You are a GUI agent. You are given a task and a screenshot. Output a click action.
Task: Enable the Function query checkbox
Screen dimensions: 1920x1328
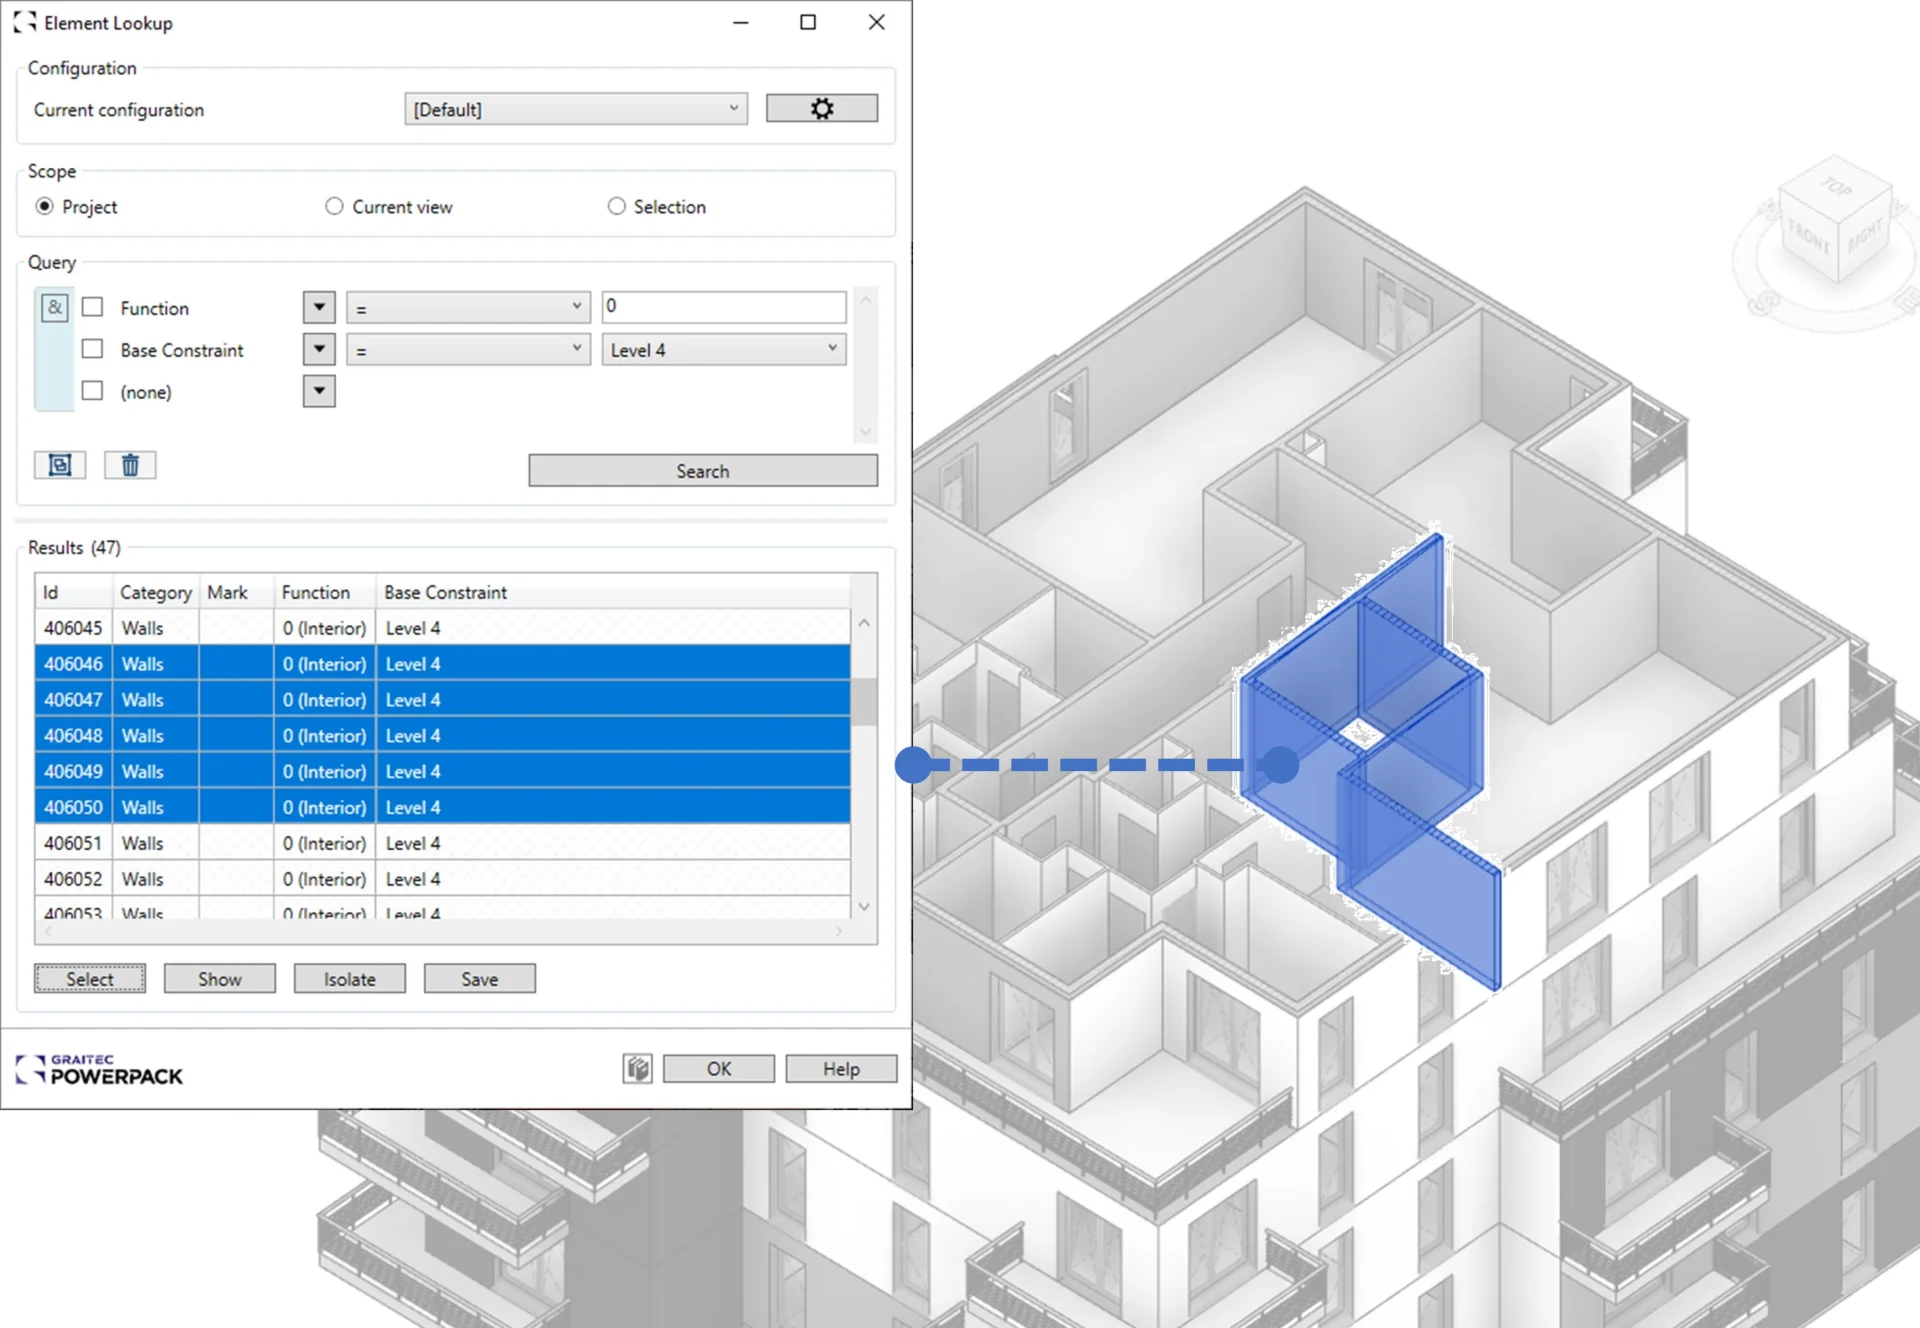[x=92, y=307]
